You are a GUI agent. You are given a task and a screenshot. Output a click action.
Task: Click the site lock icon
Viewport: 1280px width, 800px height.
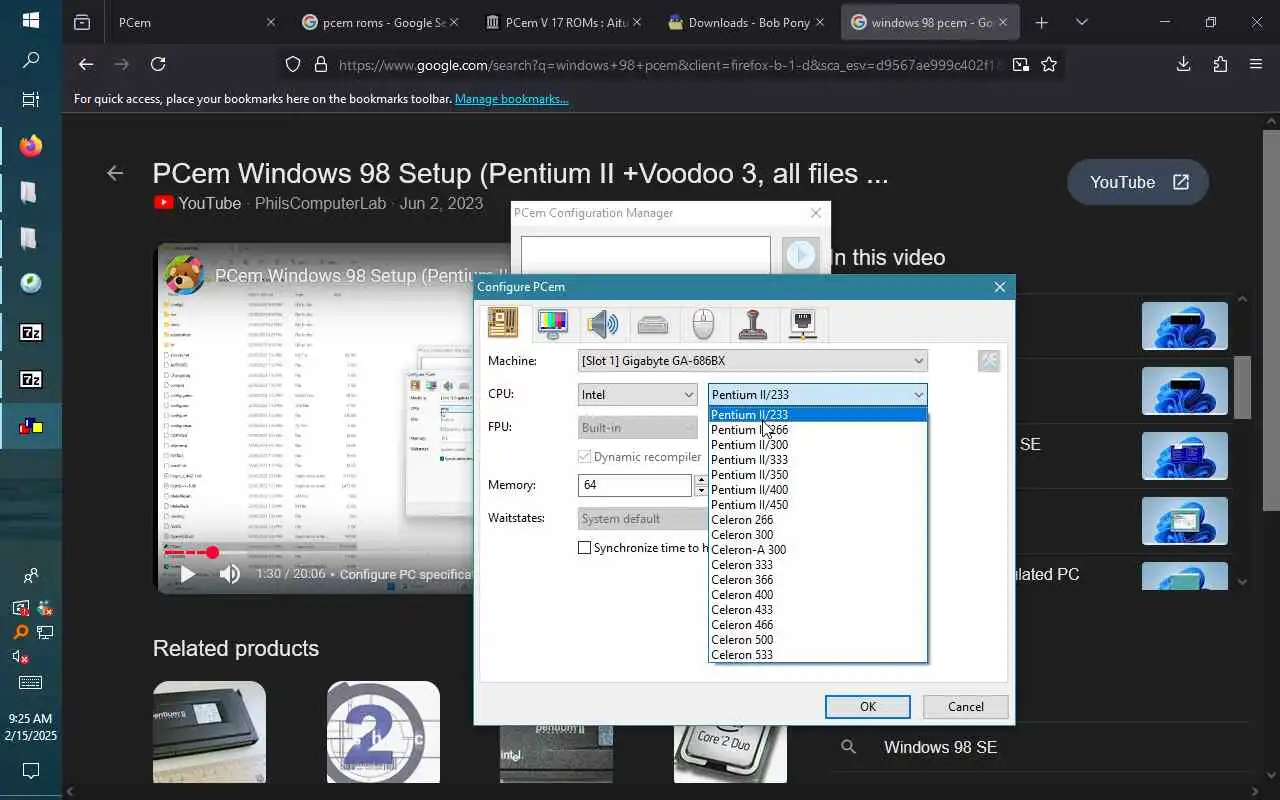tap(321, 64)
